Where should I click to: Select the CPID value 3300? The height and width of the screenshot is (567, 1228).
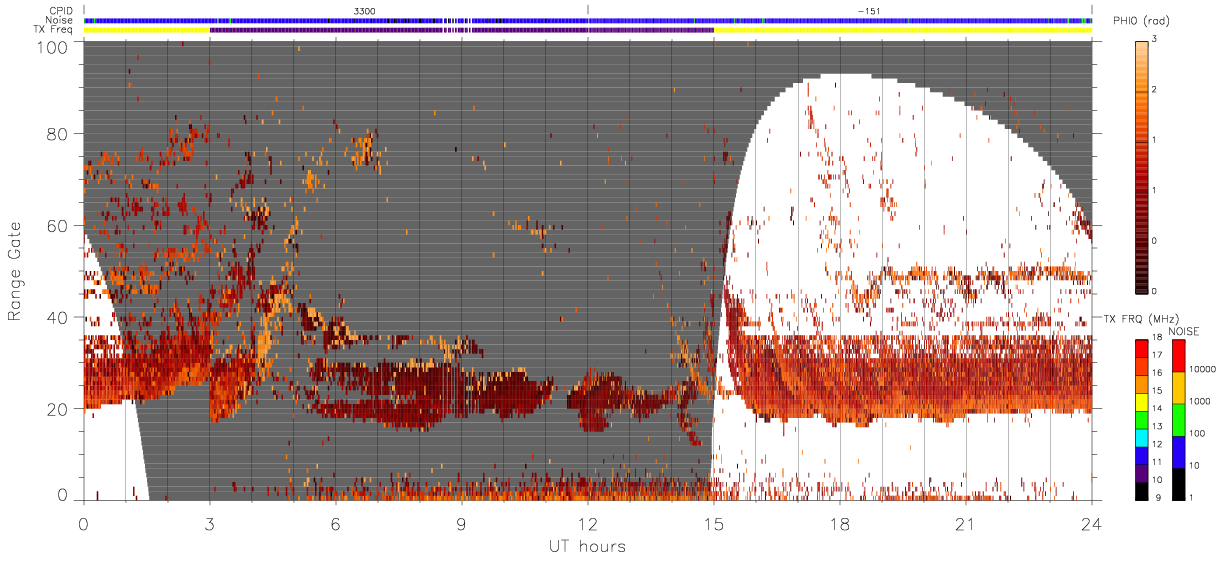(365, 10)
